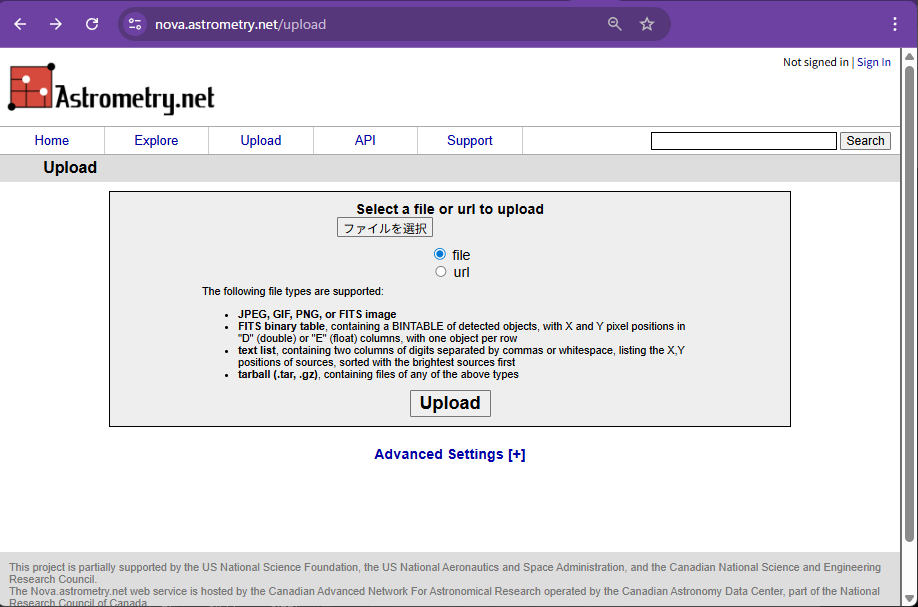Click 'JPEG, GIF, PNG, or FITS image' text

pyautogui.click(x=317, y=314)
